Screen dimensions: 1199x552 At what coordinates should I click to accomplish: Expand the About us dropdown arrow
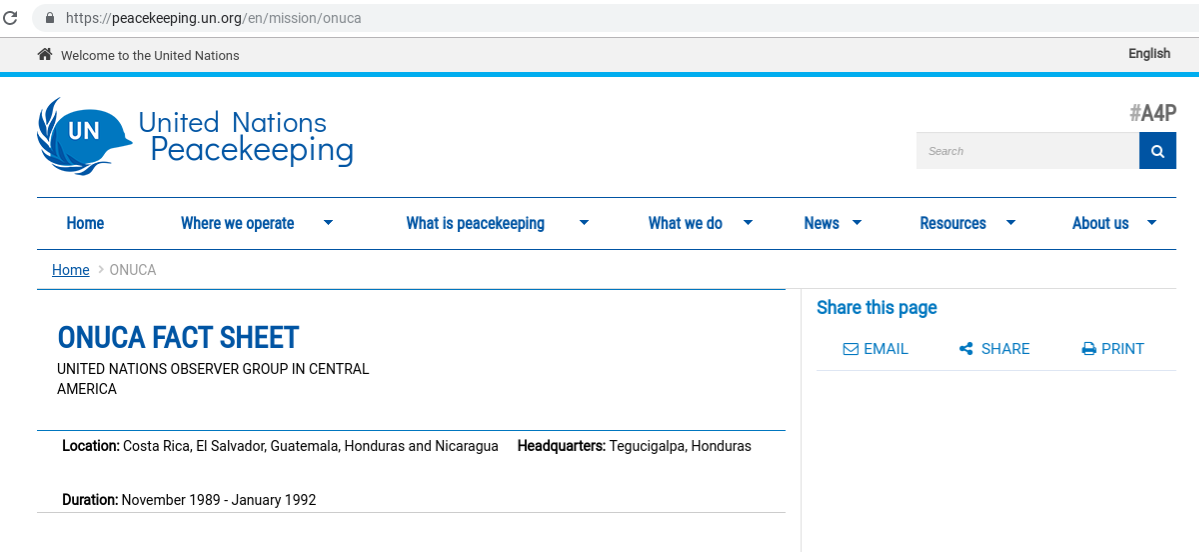pos(1152,222)
